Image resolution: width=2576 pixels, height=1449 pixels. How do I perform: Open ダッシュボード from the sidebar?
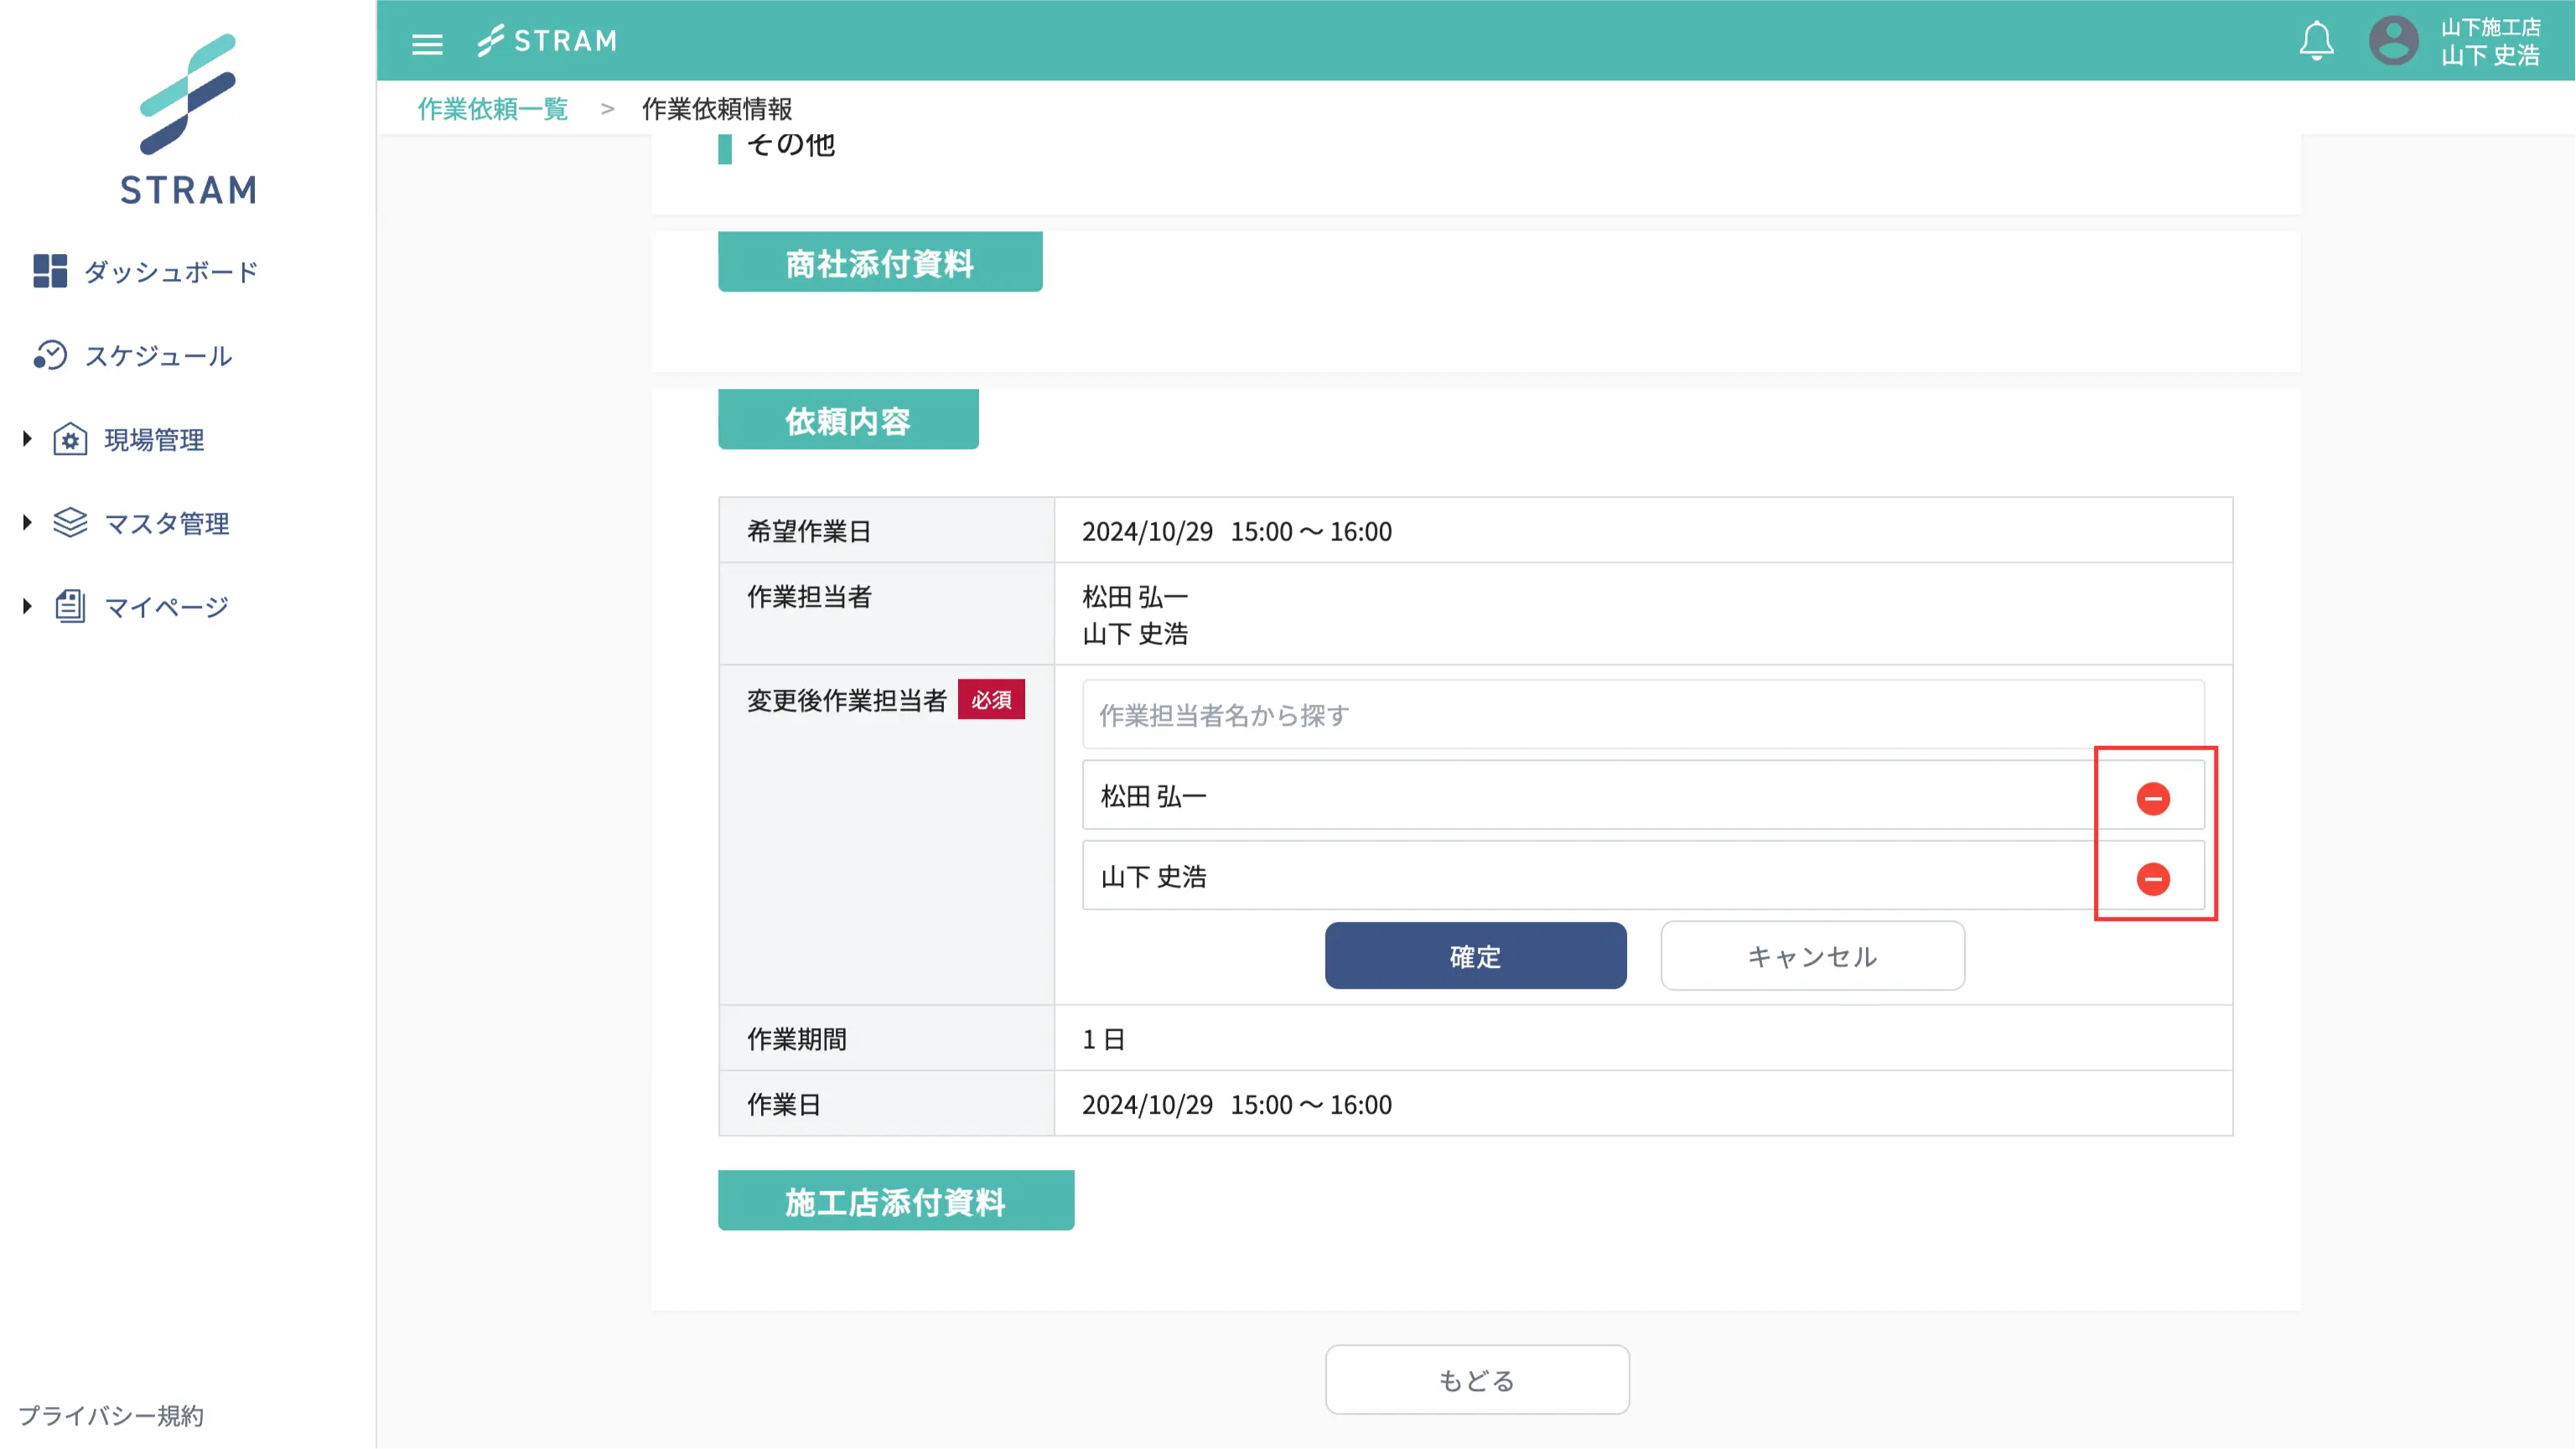tap(171, 272)
